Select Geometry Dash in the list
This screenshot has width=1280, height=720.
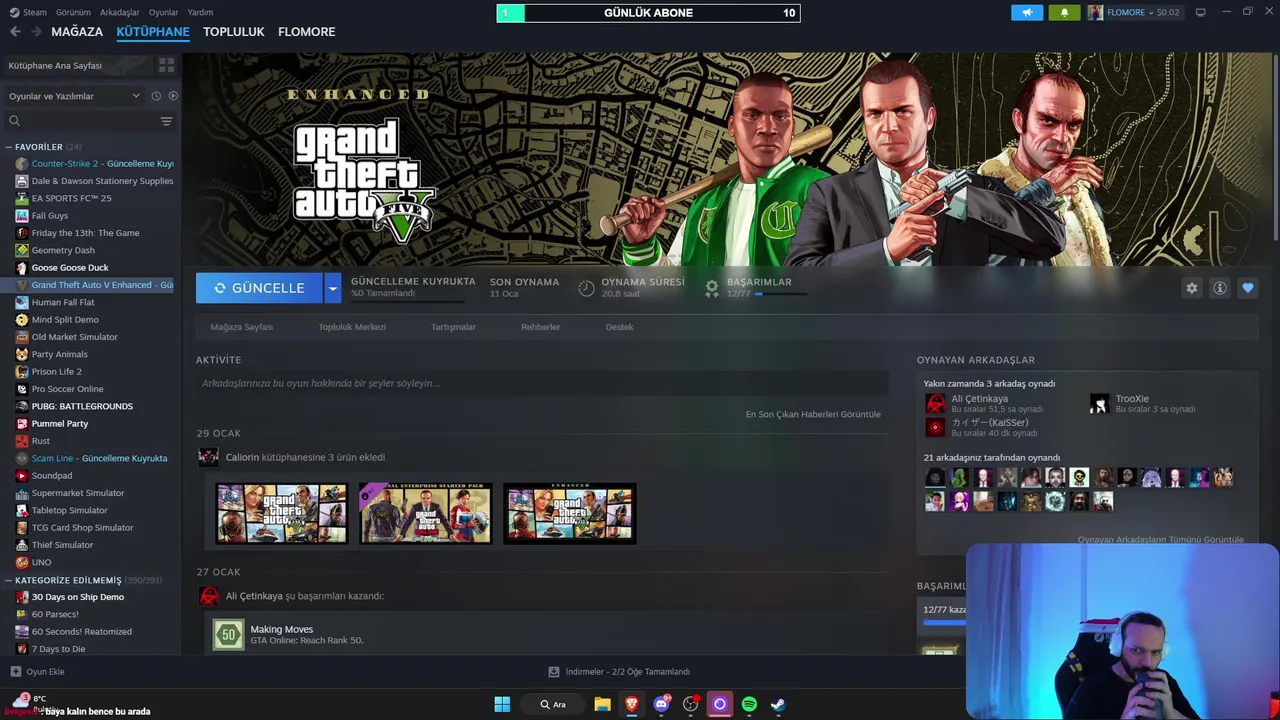pos(55,250)
